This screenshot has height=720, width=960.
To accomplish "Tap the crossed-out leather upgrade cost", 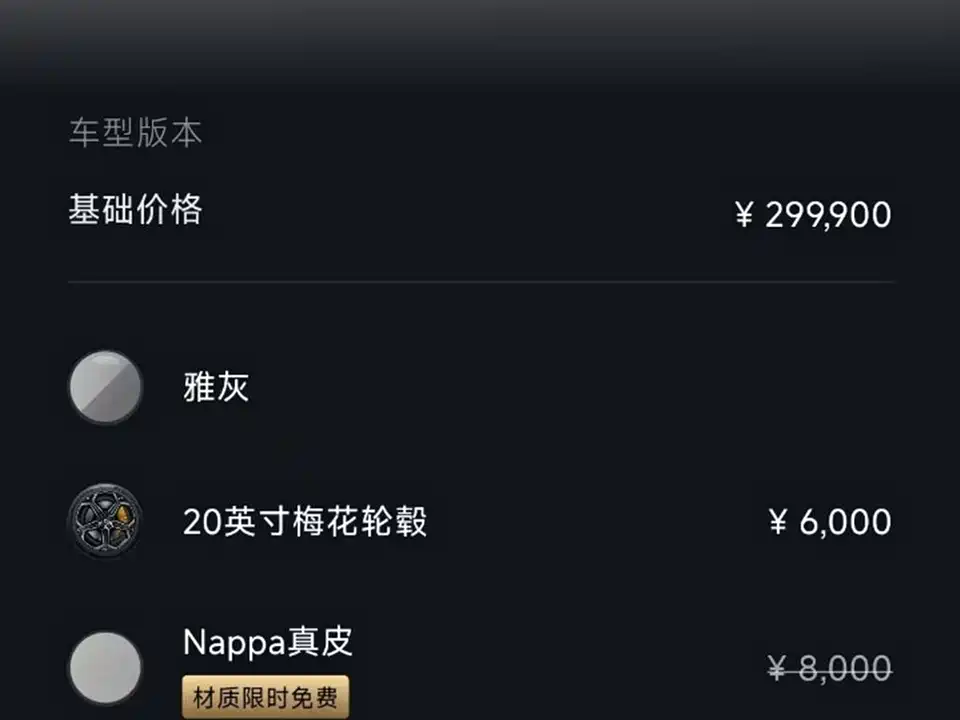I will pos(829,667).
